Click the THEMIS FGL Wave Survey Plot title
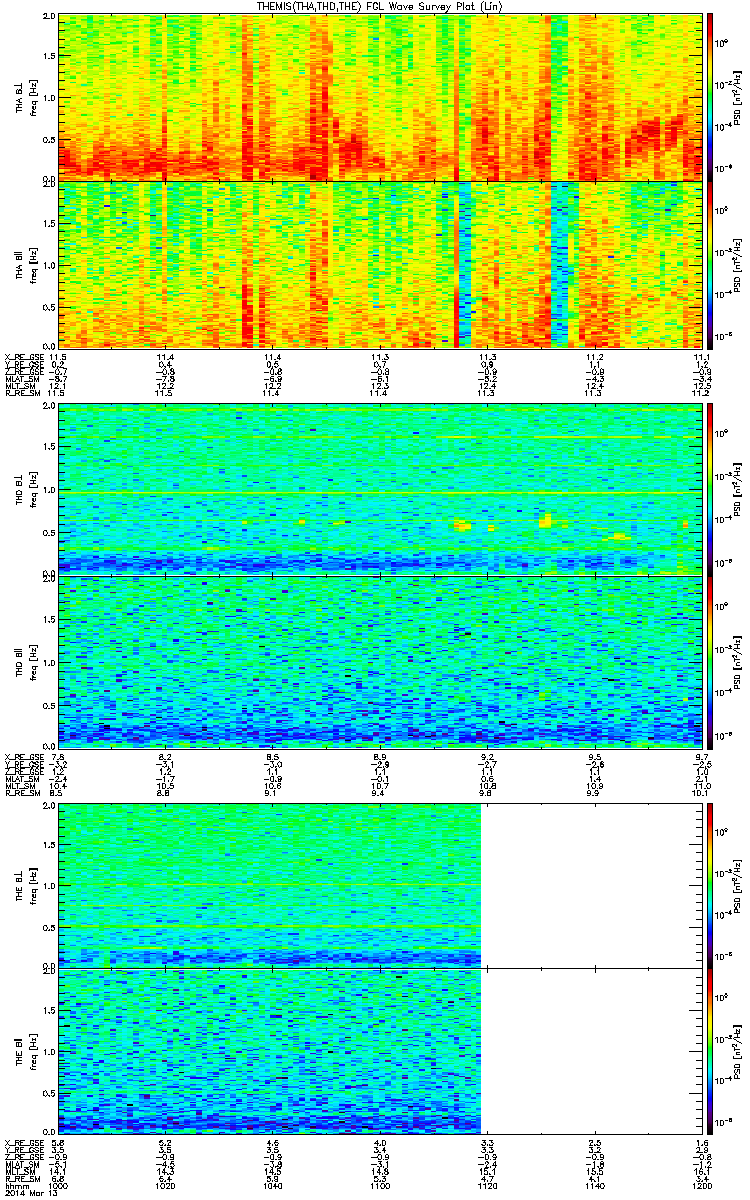750x1200 pixels. [x=381, y=6]
